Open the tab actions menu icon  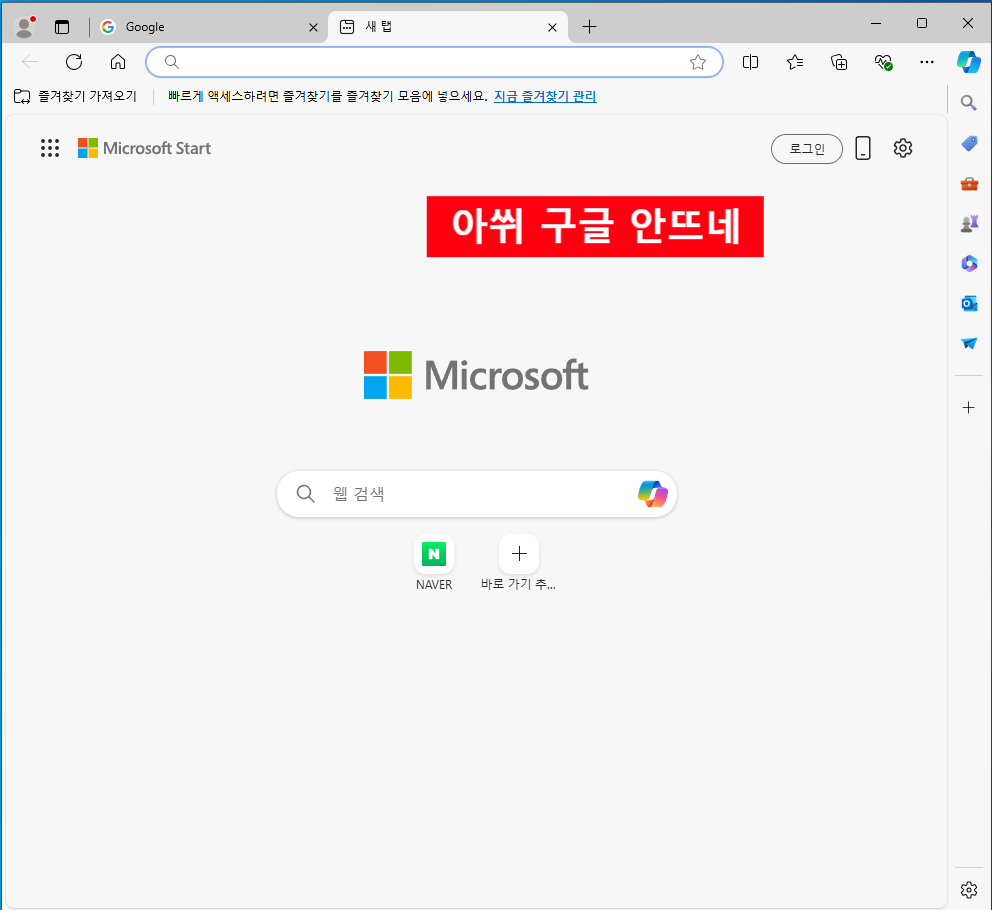[x=62, y=27]
